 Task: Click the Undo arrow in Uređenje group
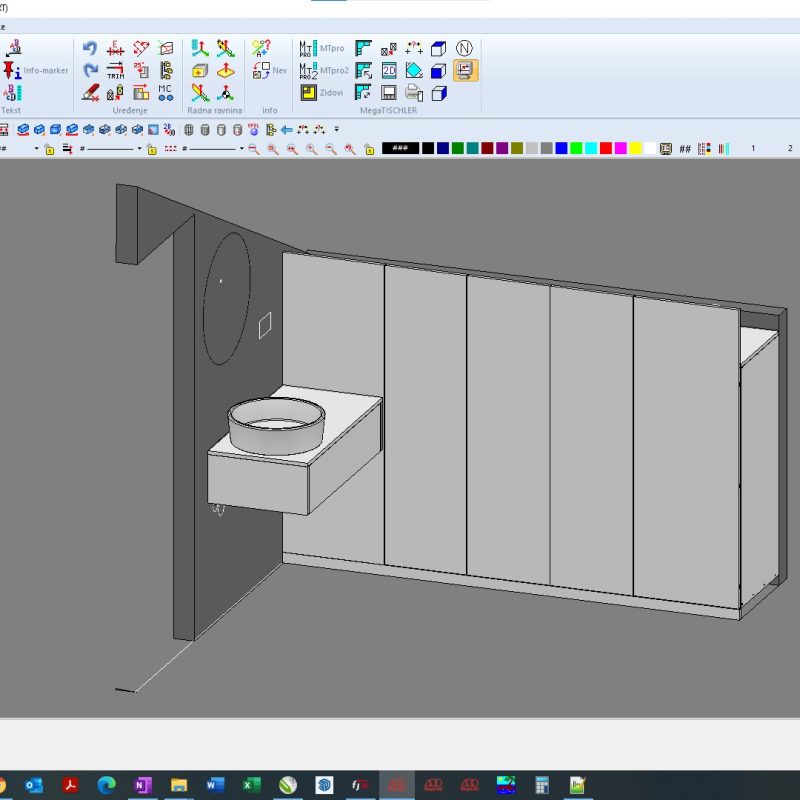pyautogui.click(x=90, y=49)
